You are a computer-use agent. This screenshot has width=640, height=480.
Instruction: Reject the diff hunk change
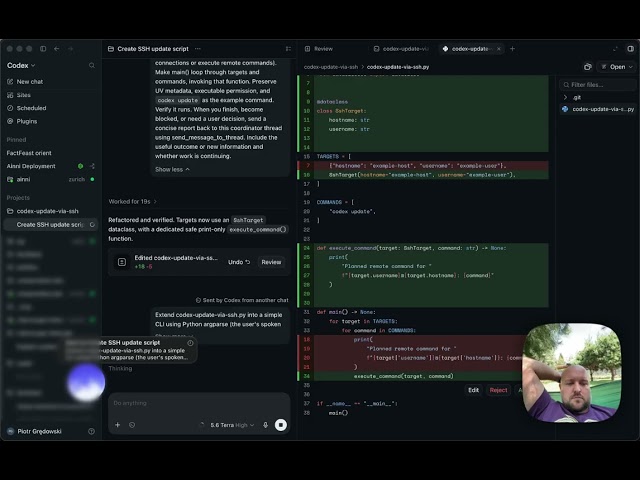(498, 390)
